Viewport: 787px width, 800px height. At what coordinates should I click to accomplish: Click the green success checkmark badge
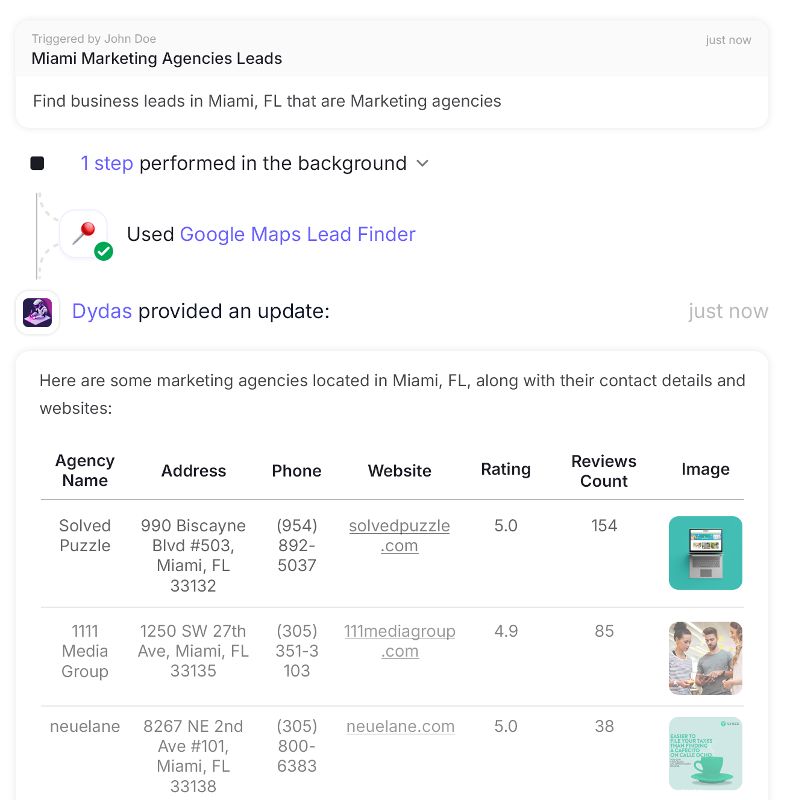[103, 251]
